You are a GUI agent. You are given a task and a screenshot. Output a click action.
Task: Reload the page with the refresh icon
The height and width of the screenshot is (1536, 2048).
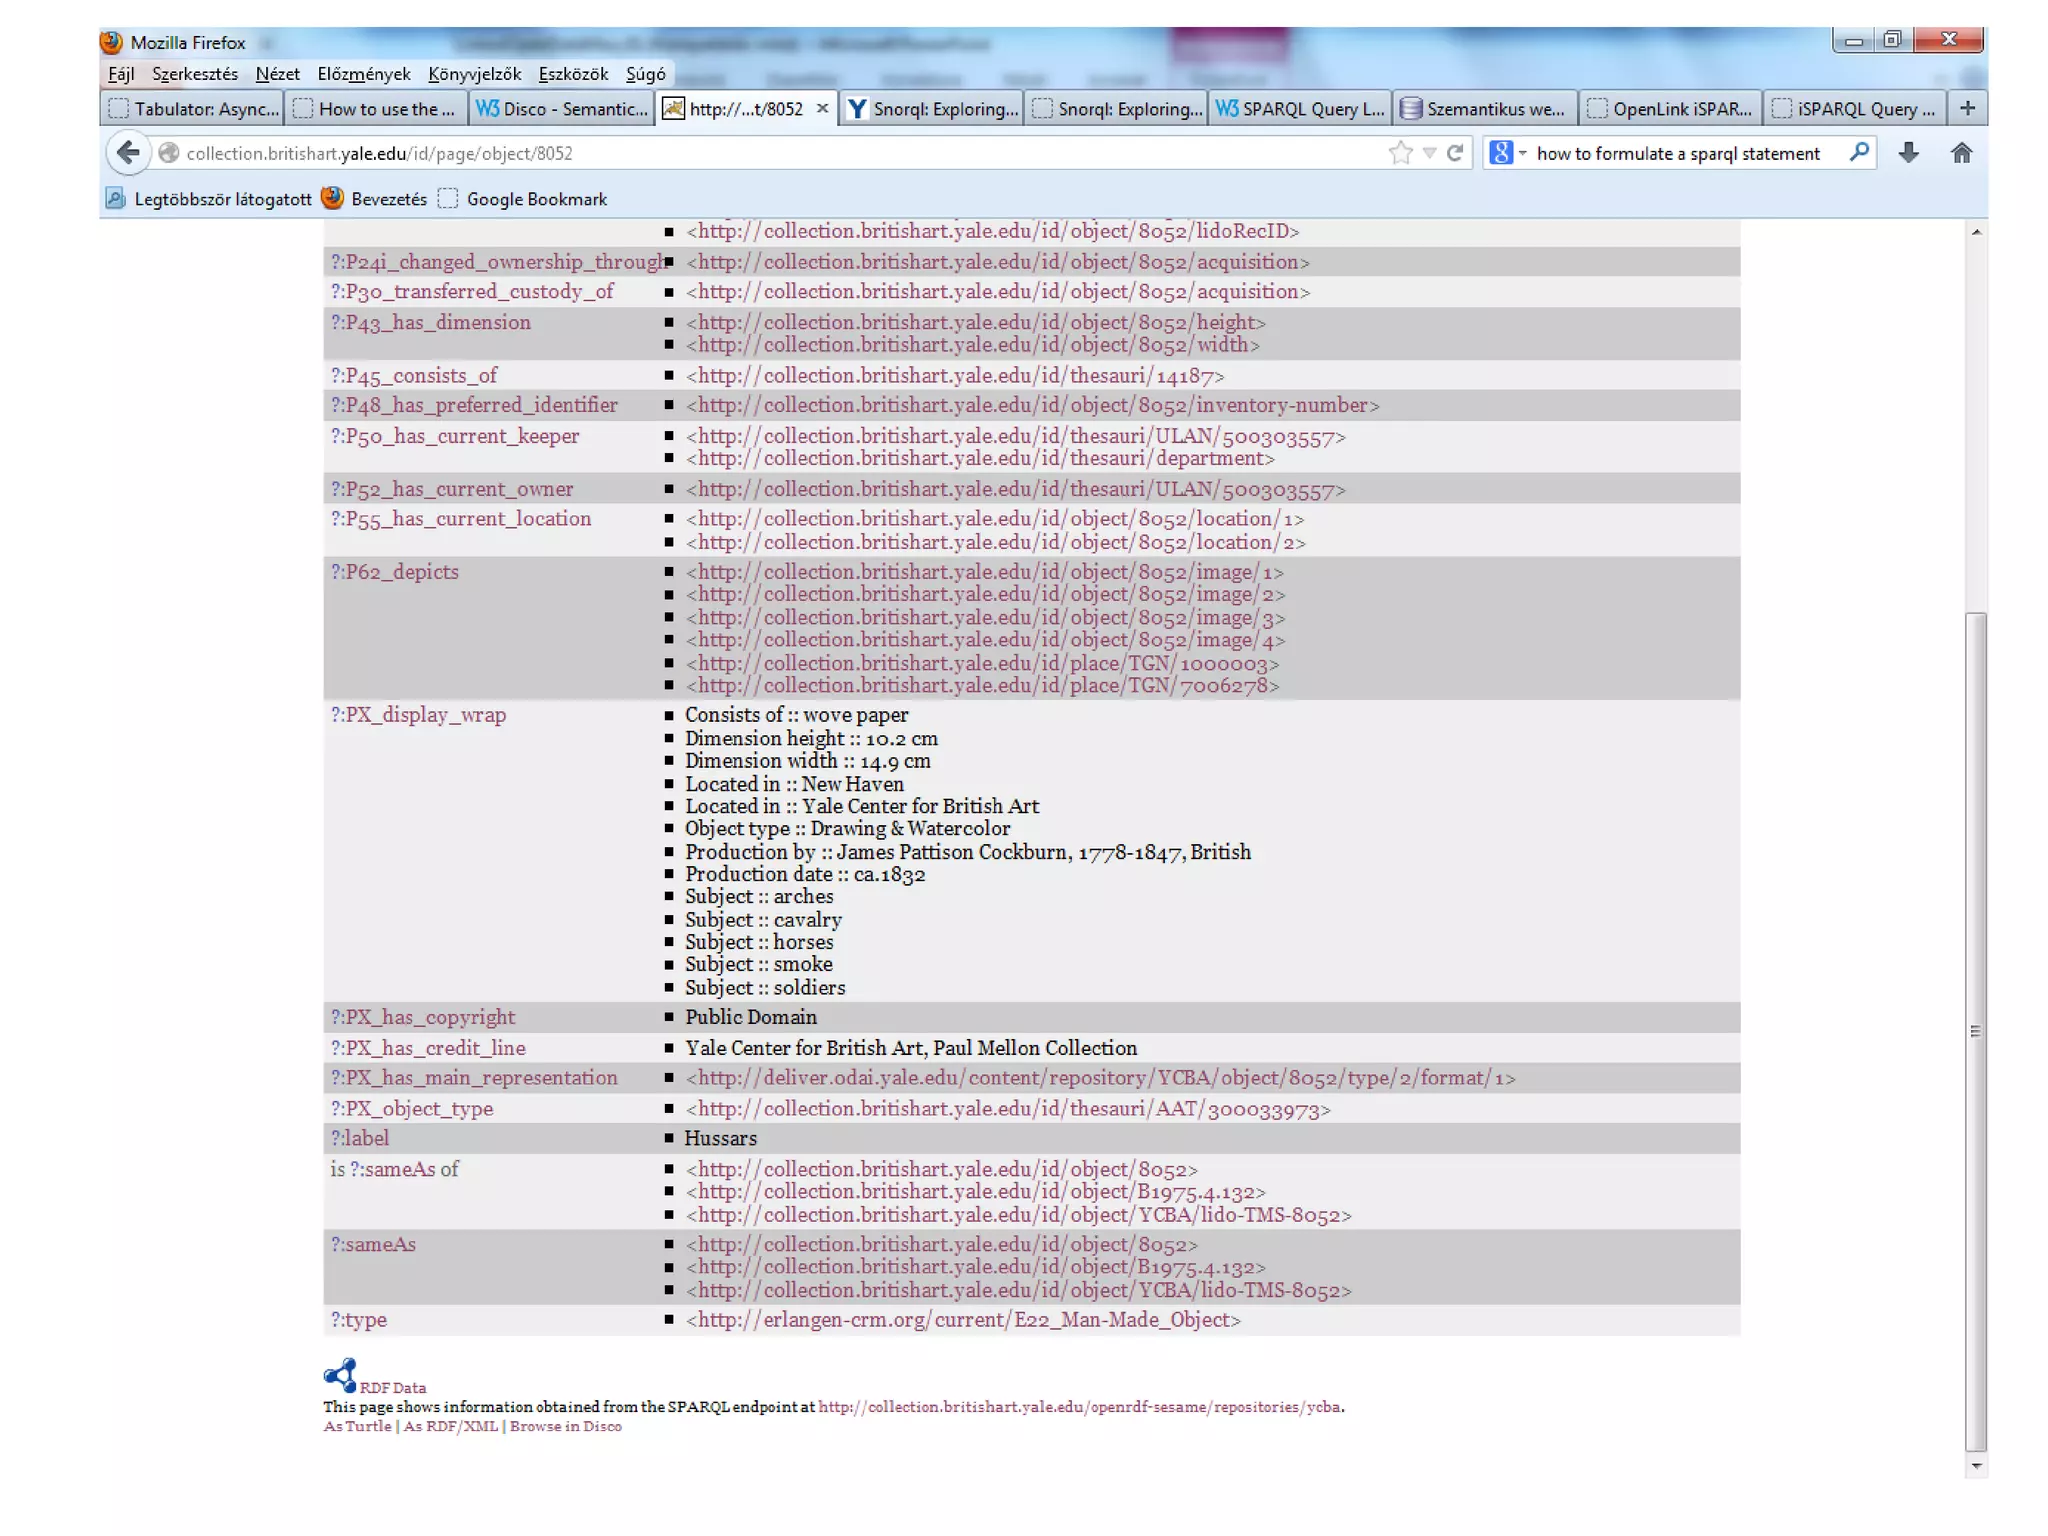tap(1455, 153)
